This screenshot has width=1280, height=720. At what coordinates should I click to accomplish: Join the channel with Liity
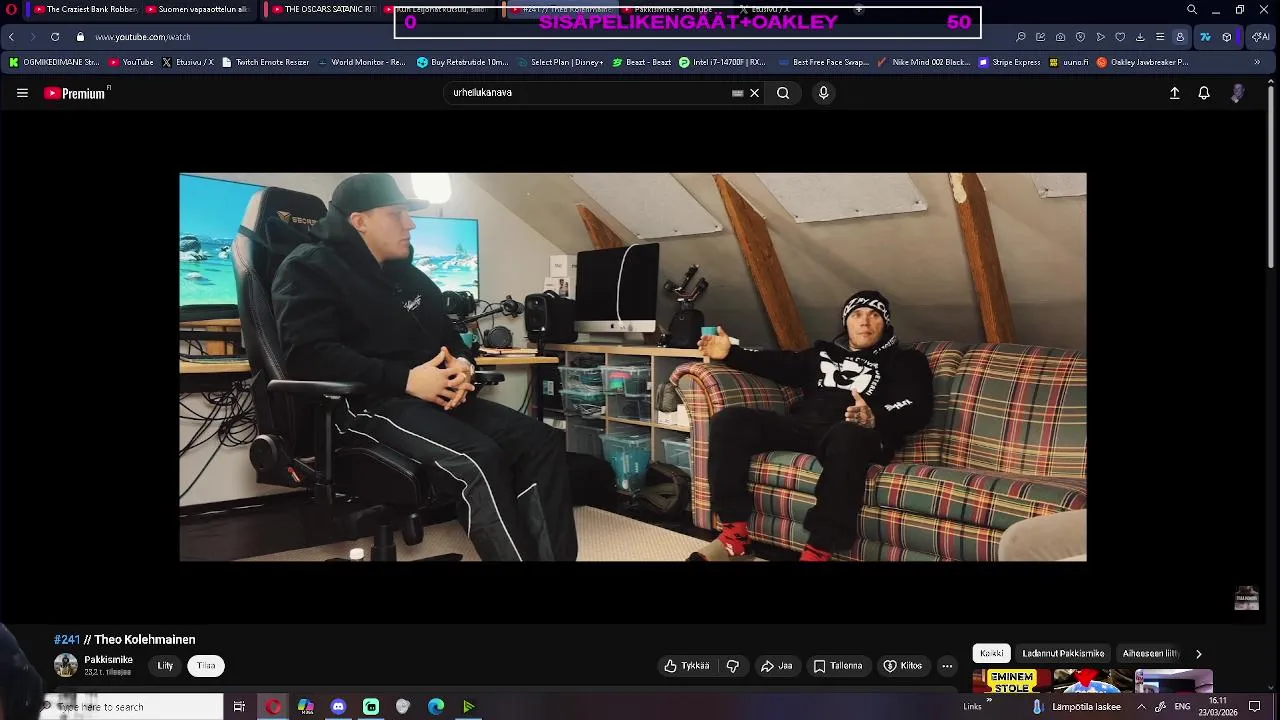(x=165, y=666)
